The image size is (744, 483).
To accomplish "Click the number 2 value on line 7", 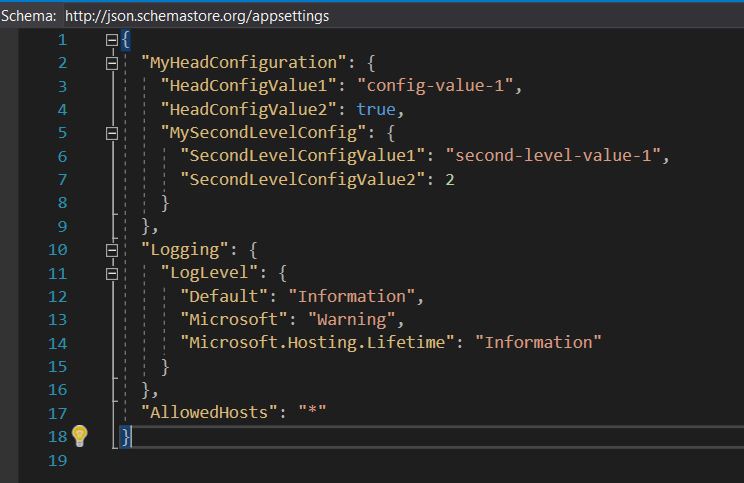I will 450,179.
